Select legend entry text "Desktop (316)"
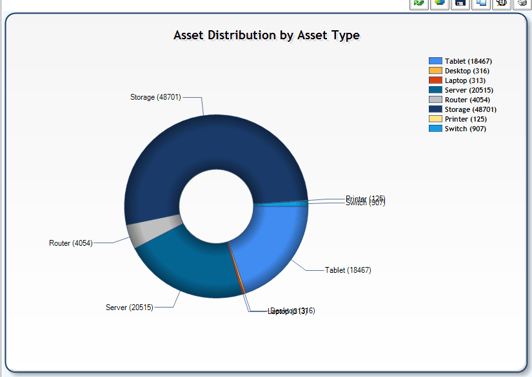Image resolution: width=532 pixels, height=377 pixels. [467, 71]
